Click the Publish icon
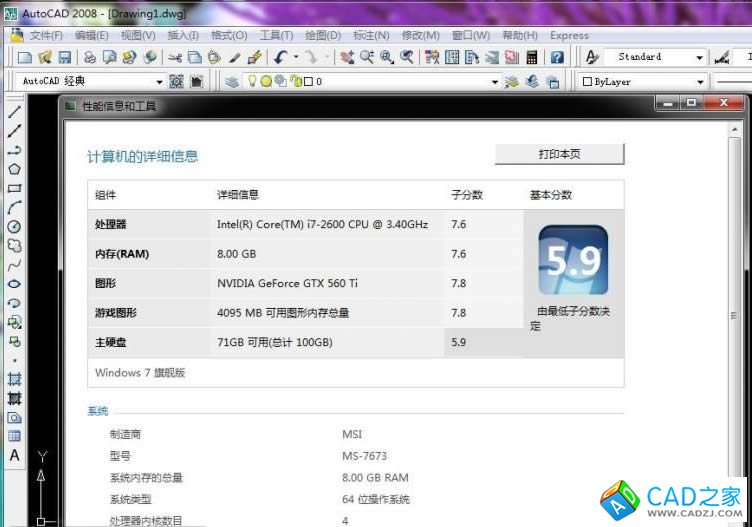The height and width of the screenshot is (527, 752). 129,58
